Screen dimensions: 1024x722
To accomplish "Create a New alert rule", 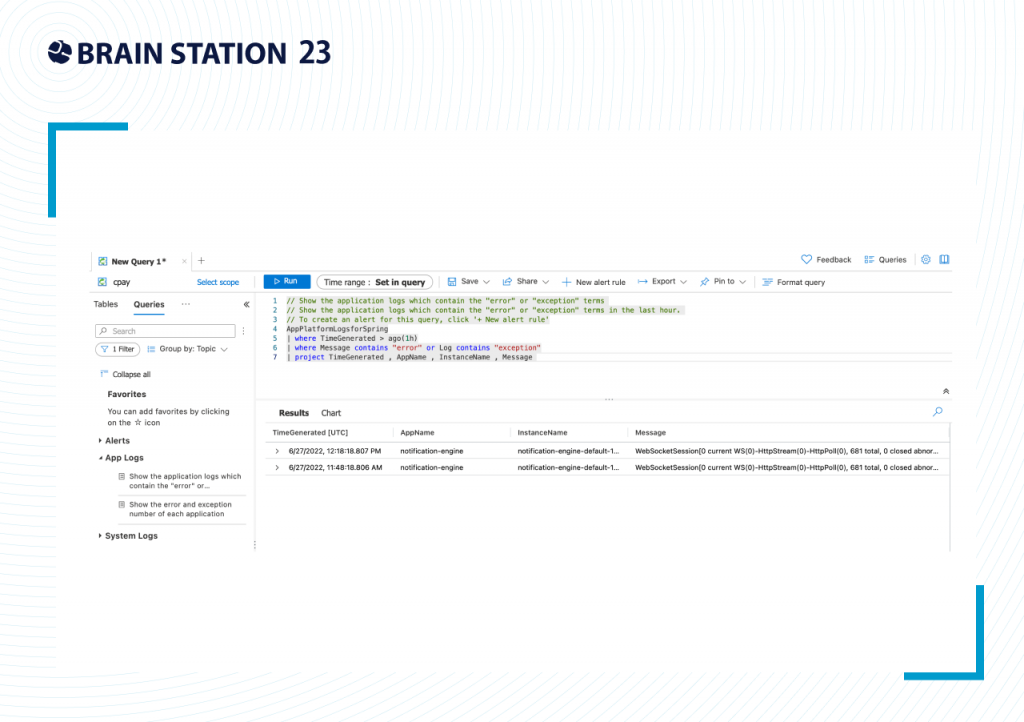I will point(593,282).
